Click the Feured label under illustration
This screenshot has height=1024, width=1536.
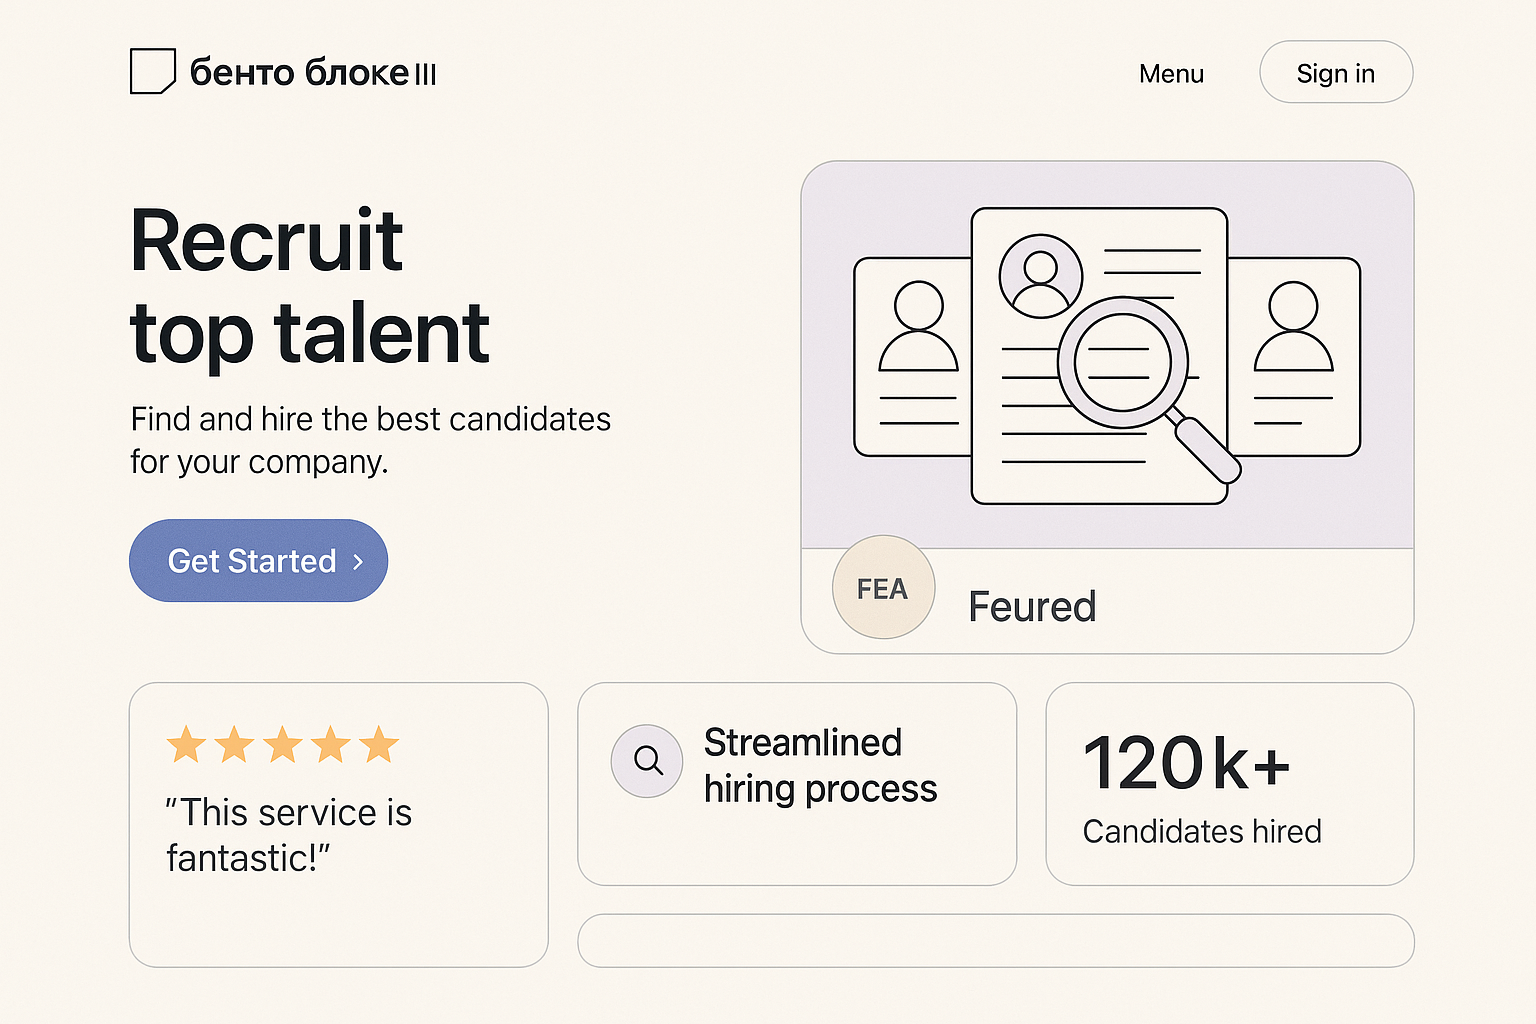click(1032, 607)
